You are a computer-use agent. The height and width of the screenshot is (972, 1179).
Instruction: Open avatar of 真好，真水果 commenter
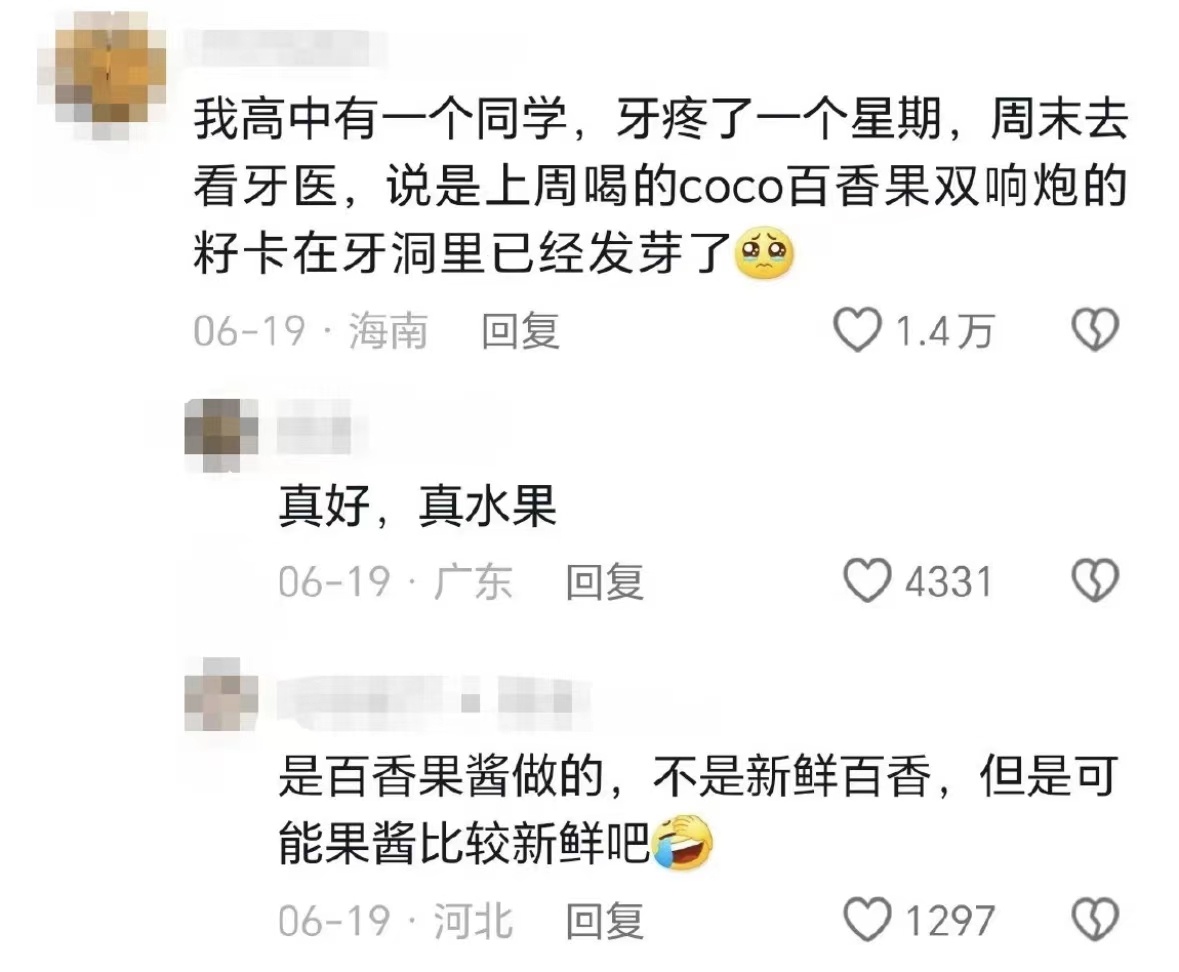221,434
